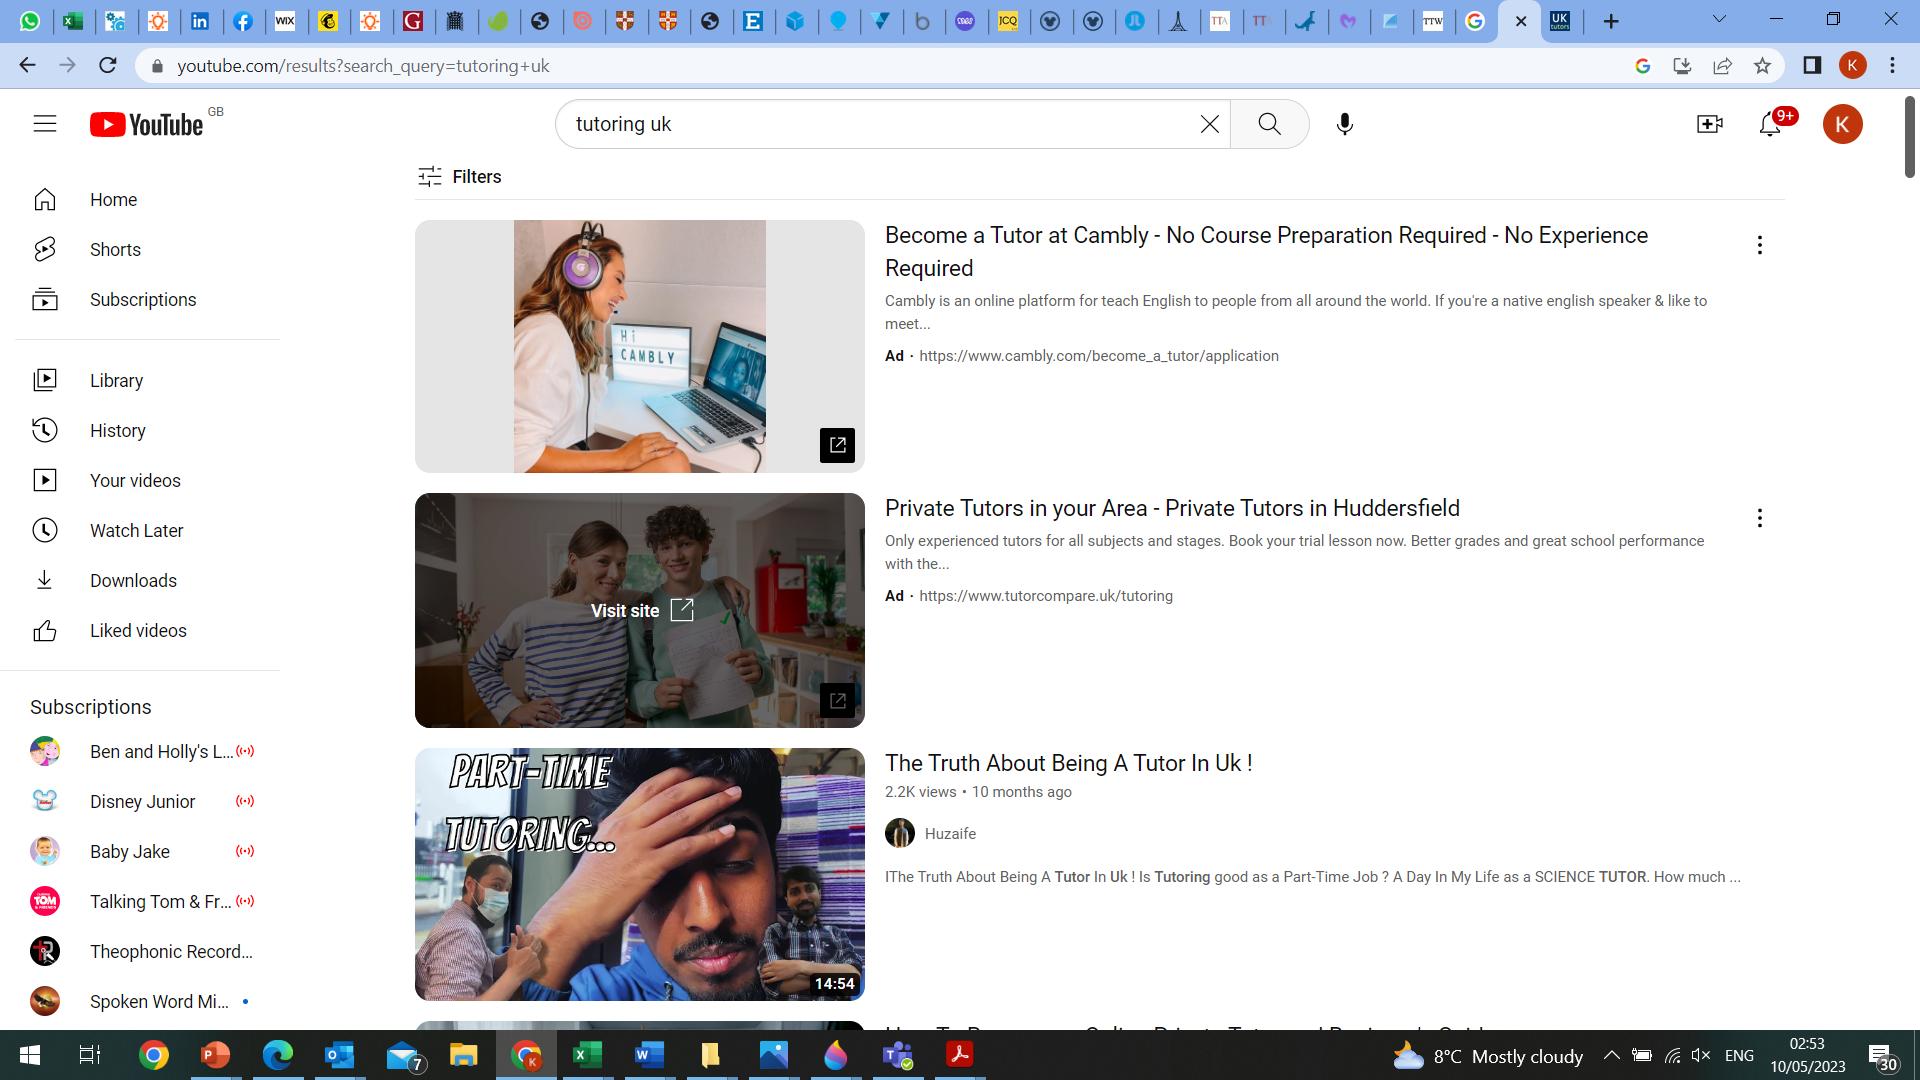Toggle the browser side panel
This screenshot has height=1080, width=1920.
coord(1812,66)
